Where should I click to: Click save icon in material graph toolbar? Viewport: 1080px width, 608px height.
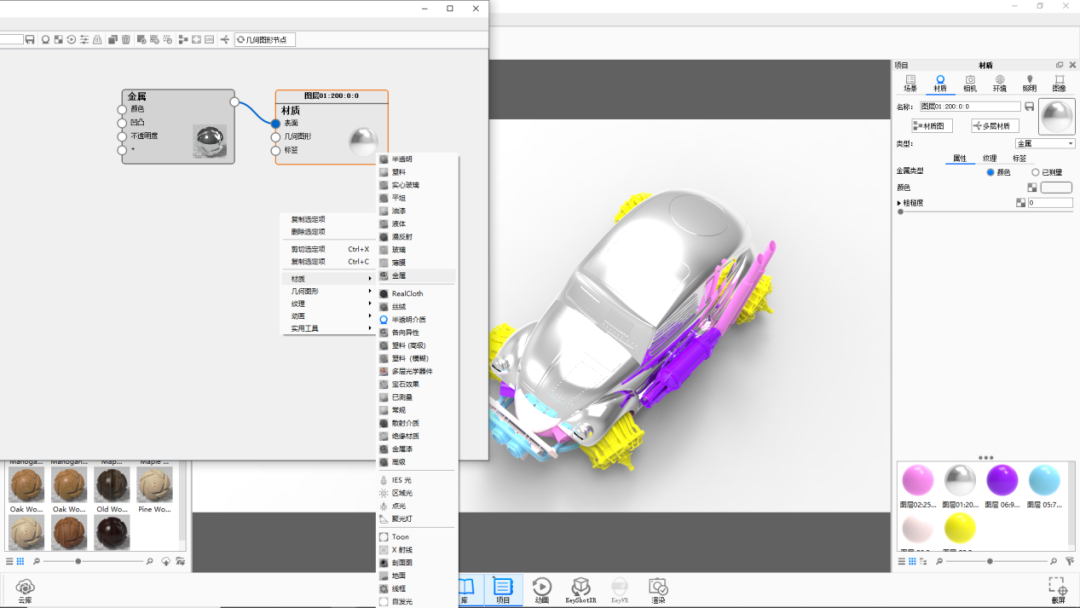pyautogui.click(x=30, y=40)
